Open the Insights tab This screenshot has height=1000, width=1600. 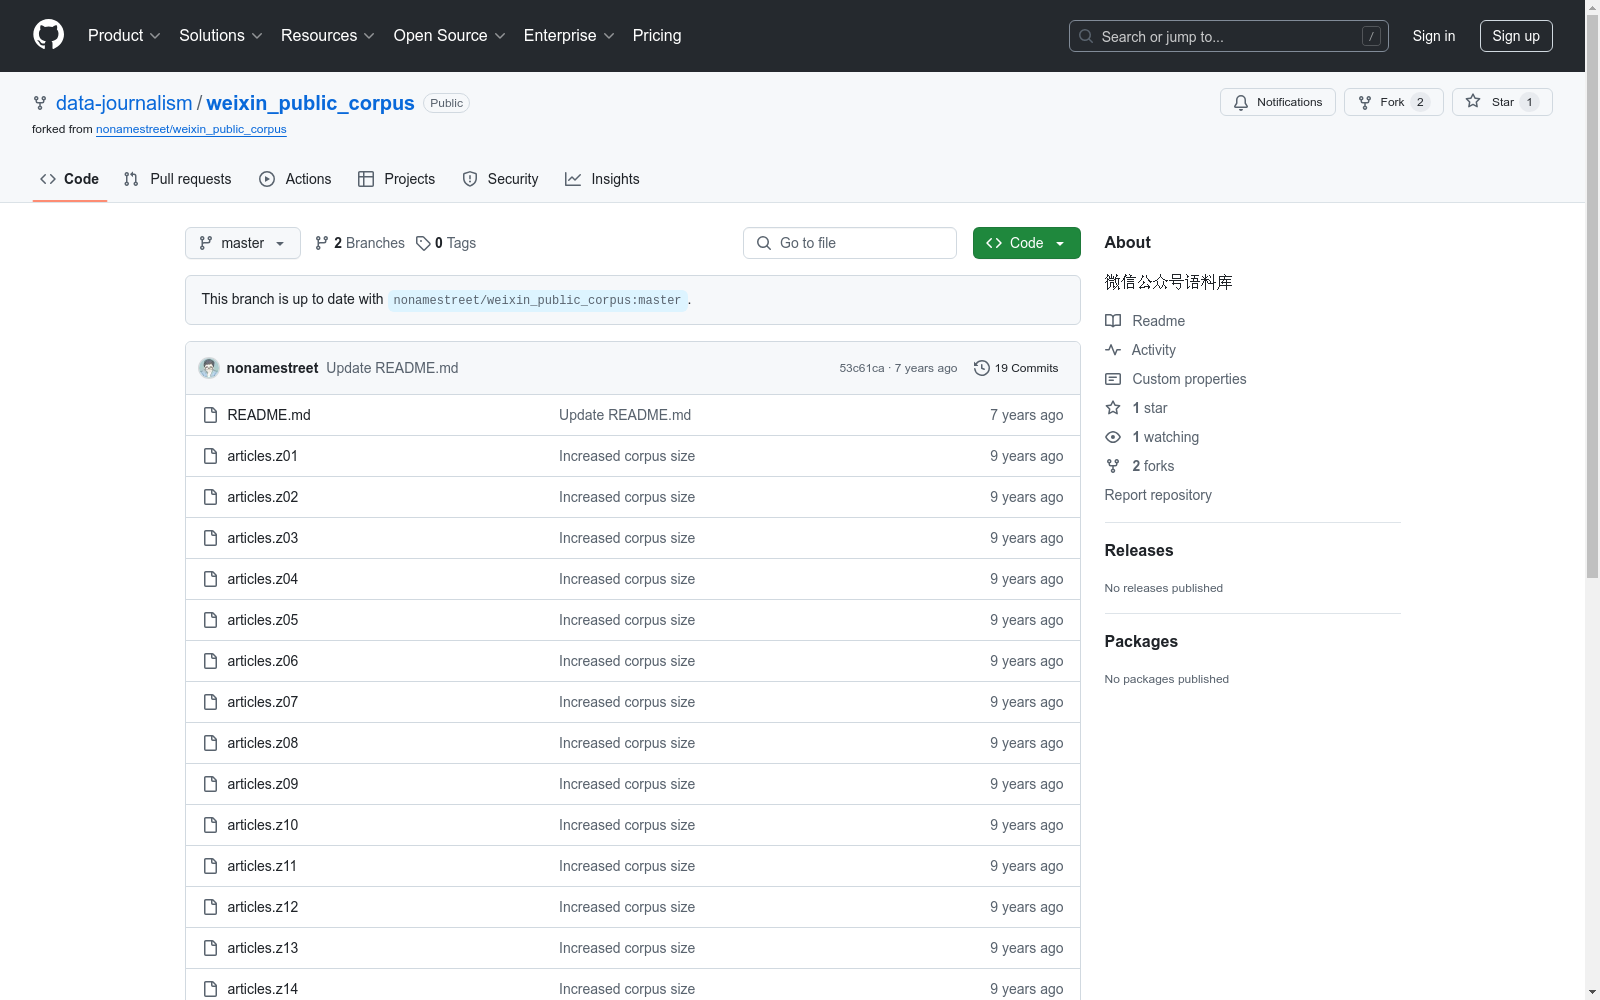(x=602, y=179)
